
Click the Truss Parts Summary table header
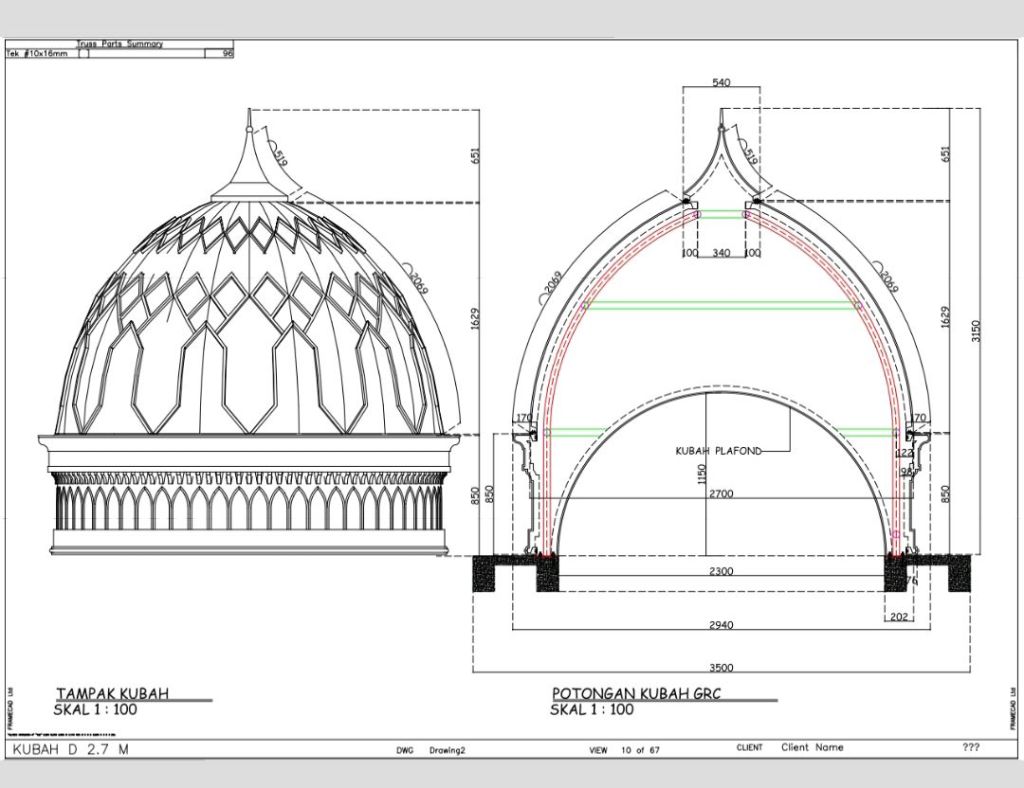[x=119, y=44]
